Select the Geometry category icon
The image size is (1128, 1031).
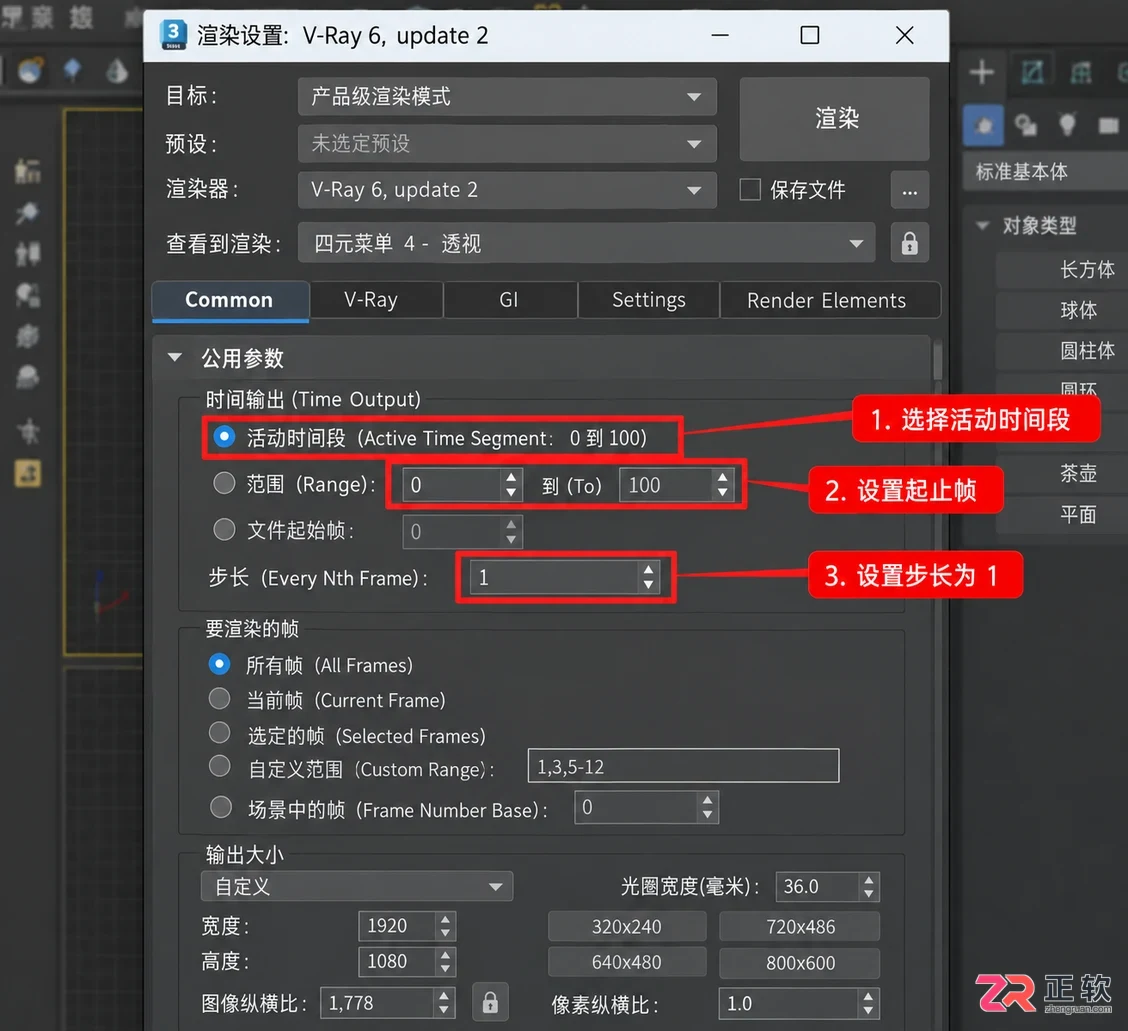[983, 126]
